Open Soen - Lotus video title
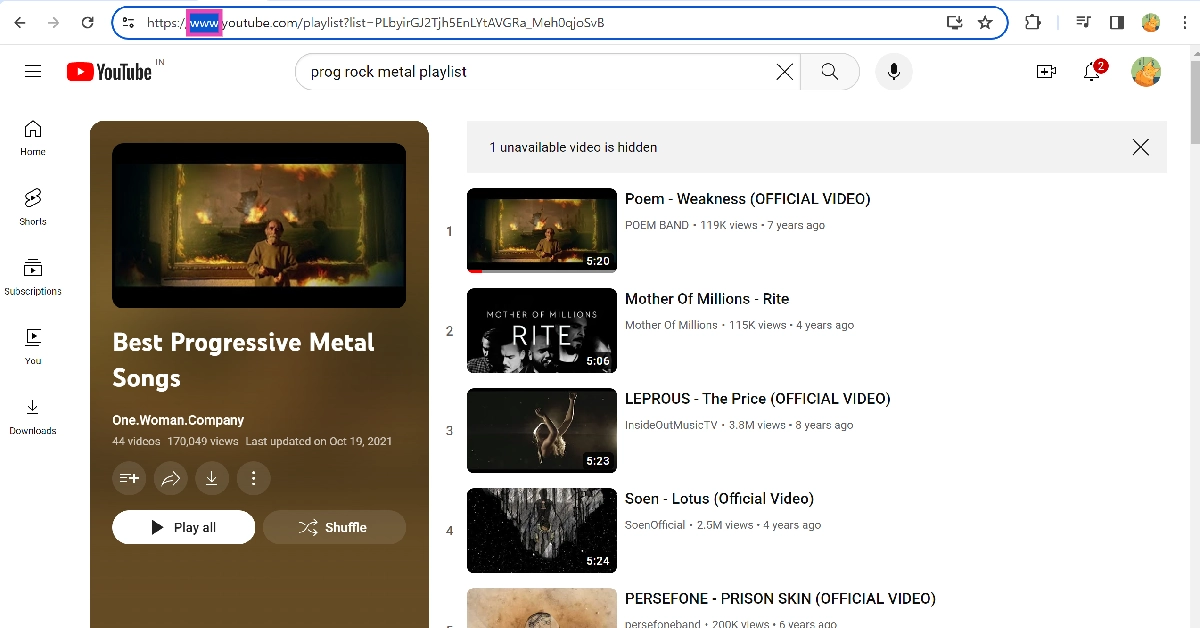Screen dimensions: 1200x628 pos(719,499)
